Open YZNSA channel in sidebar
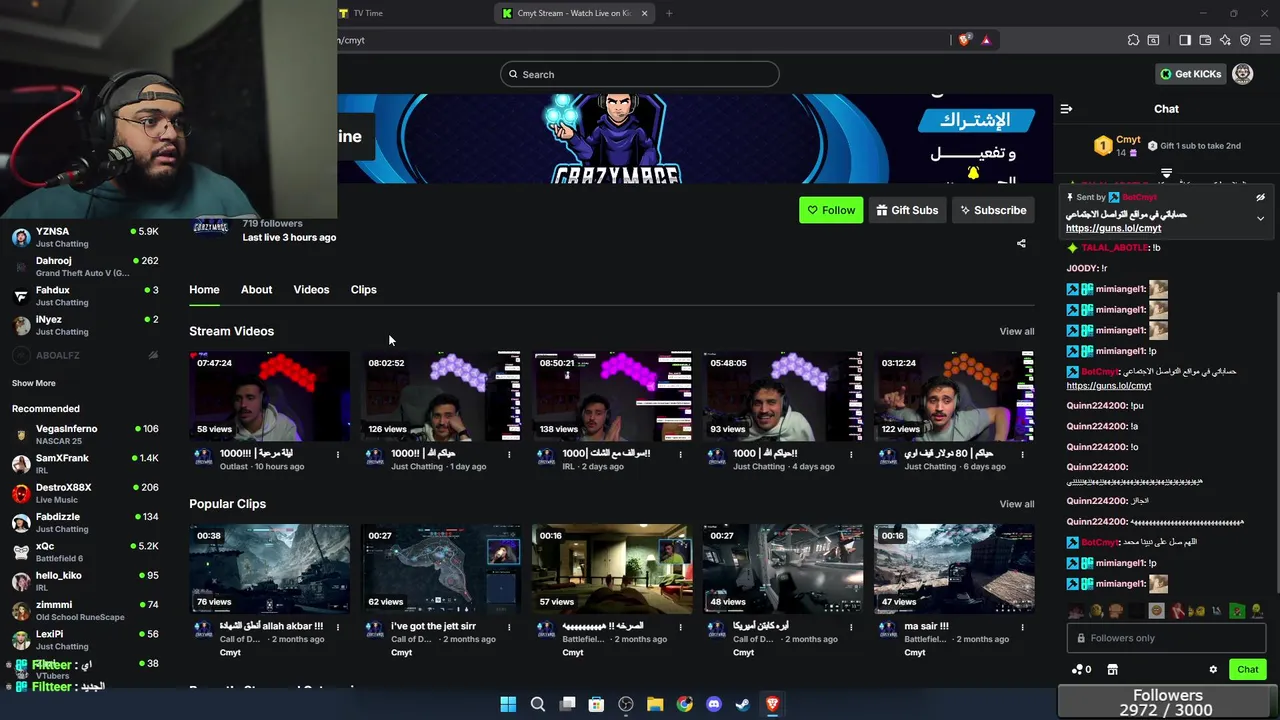The width and height of the screenshot is (1280, 720). [85, 237]
